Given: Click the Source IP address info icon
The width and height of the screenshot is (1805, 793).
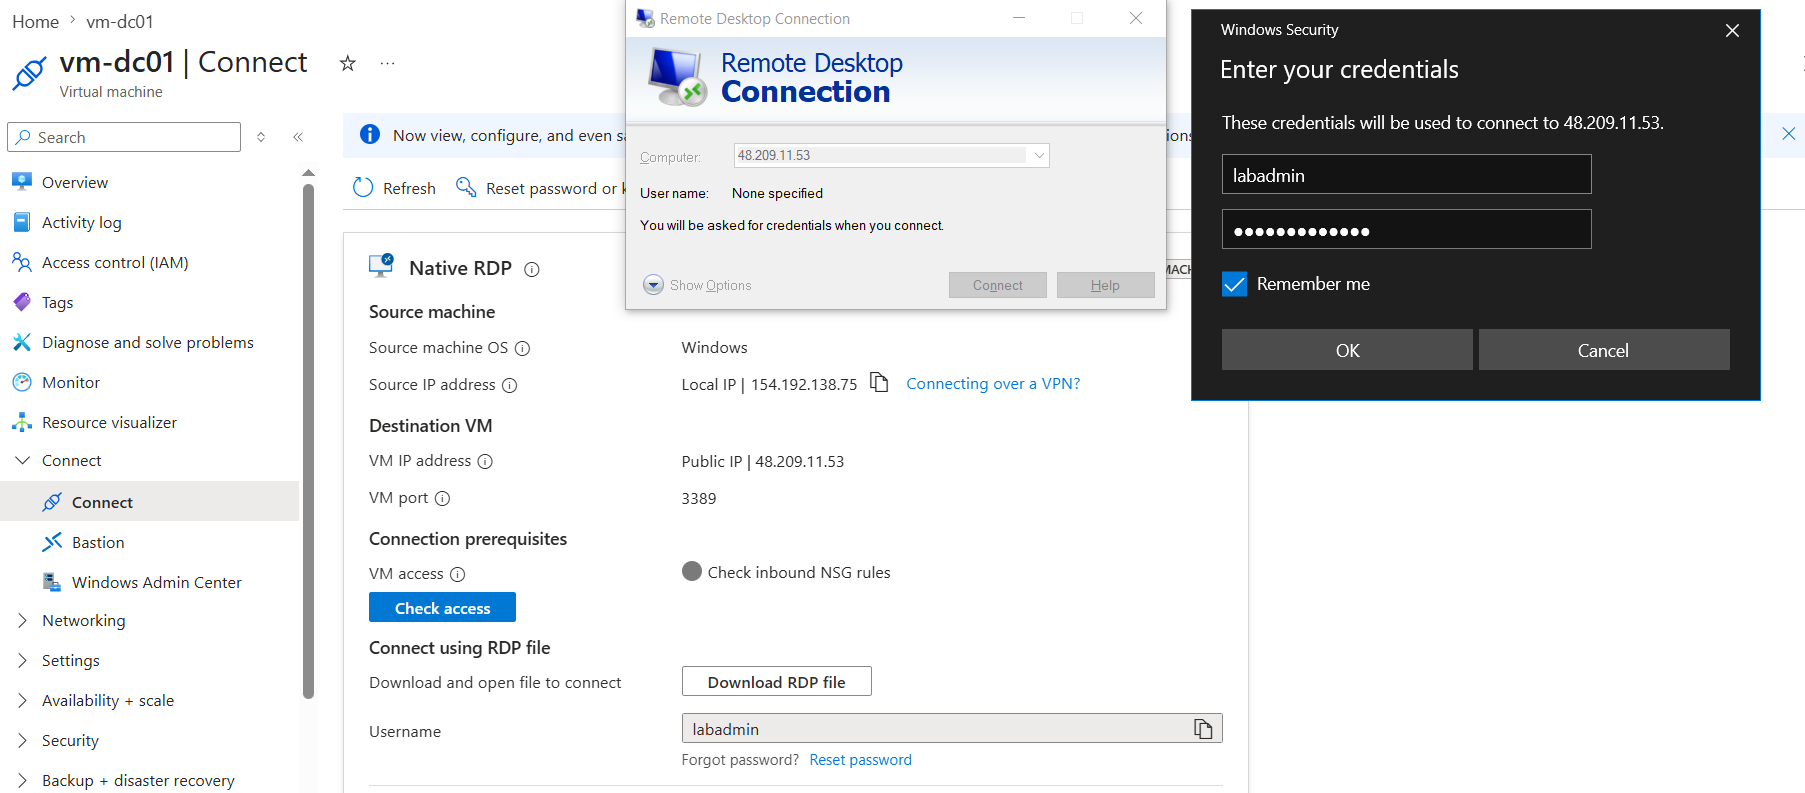Looking at the screenshot, I should (509, 385).
